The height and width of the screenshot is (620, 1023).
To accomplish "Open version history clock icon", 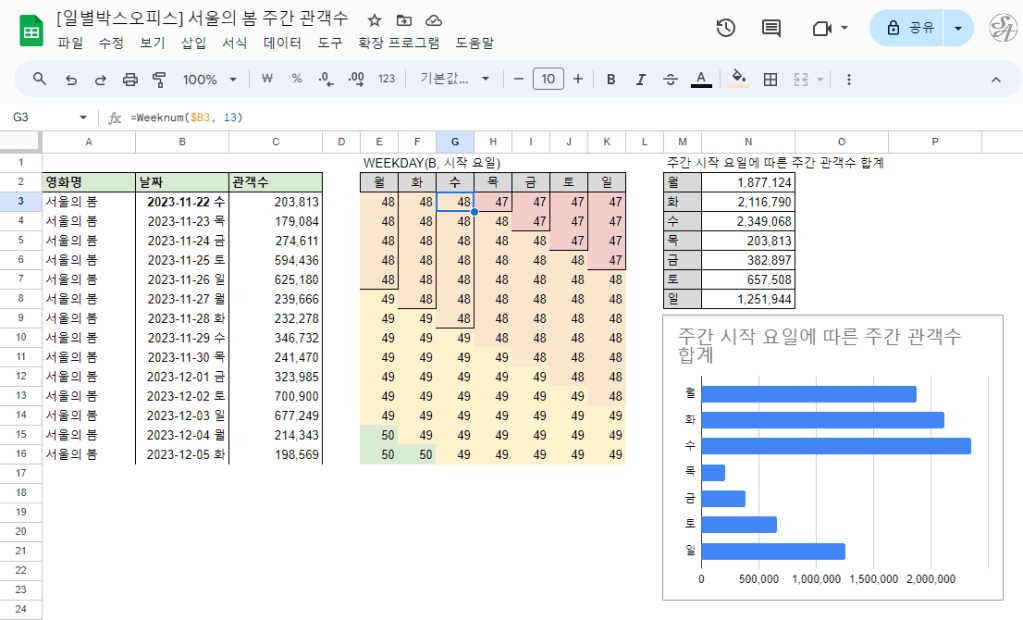I will pyautogui.click(x=726, y=28).
